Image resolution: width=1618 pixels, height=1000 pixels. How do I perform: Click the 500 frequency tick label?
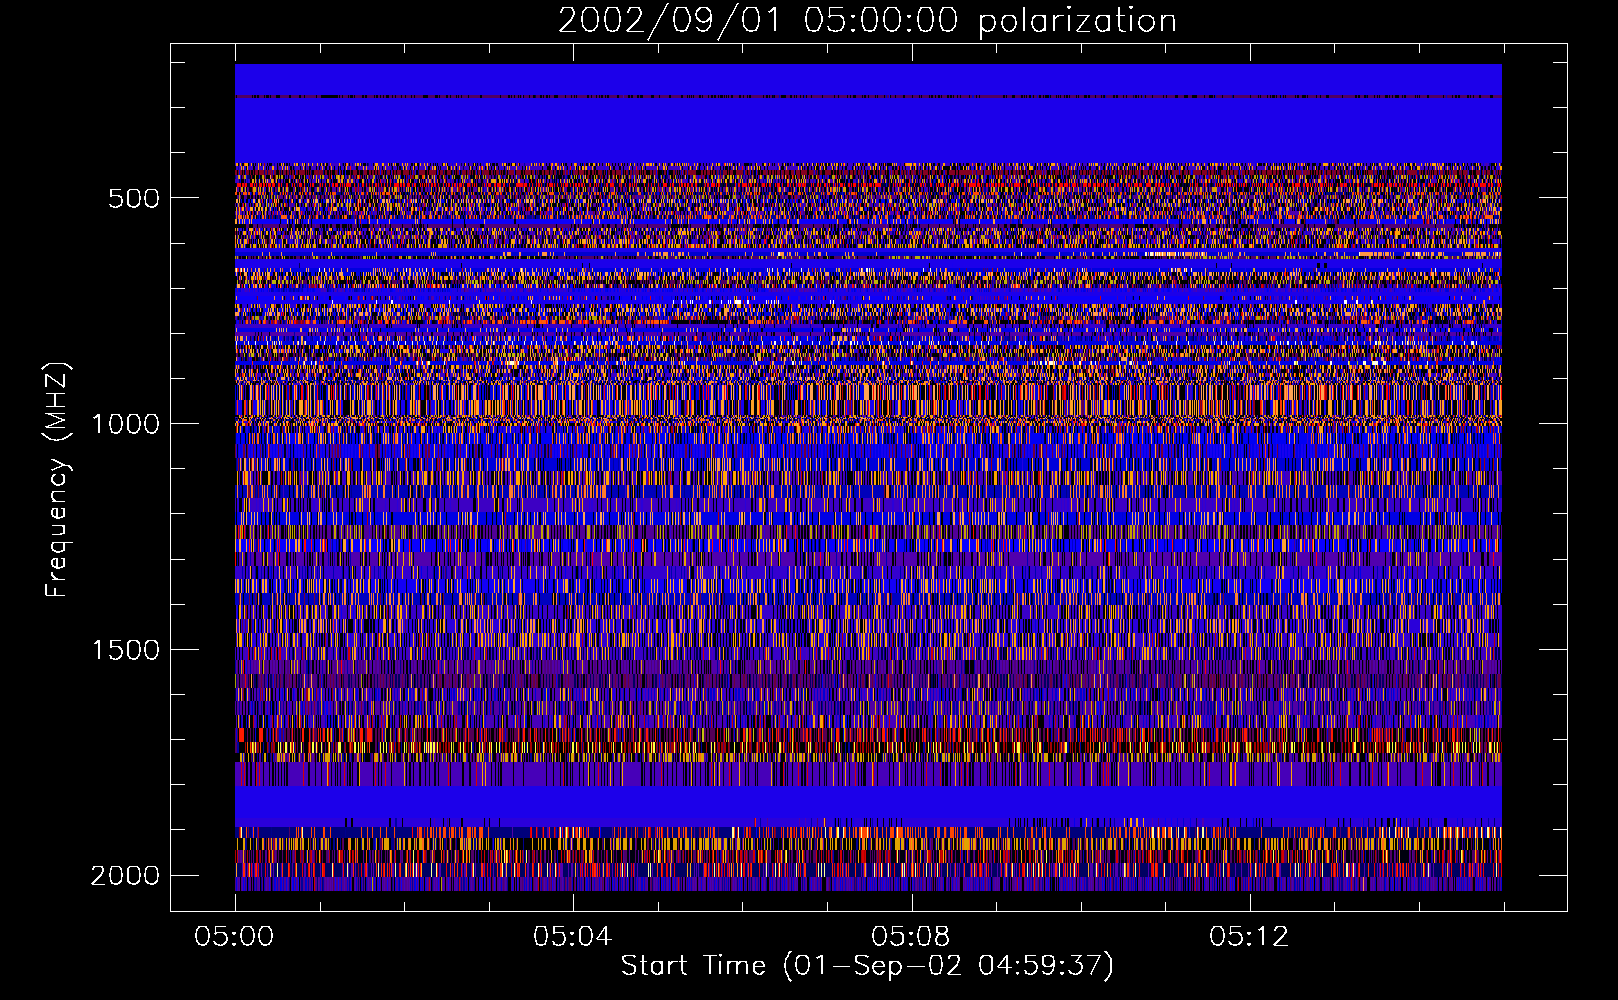[134, 198]
